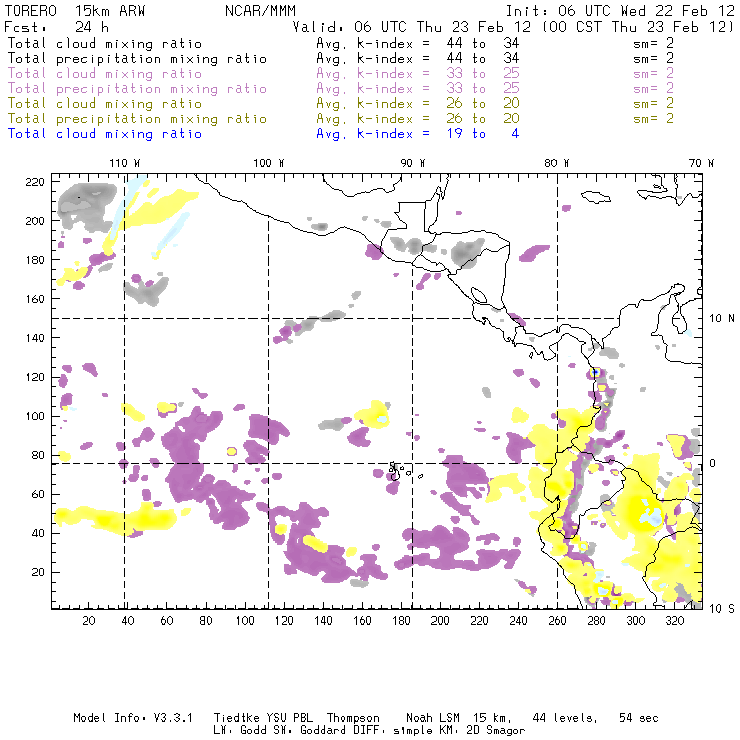Click the '10 N' latitude label
740x740 pixels.
(722, 319)
